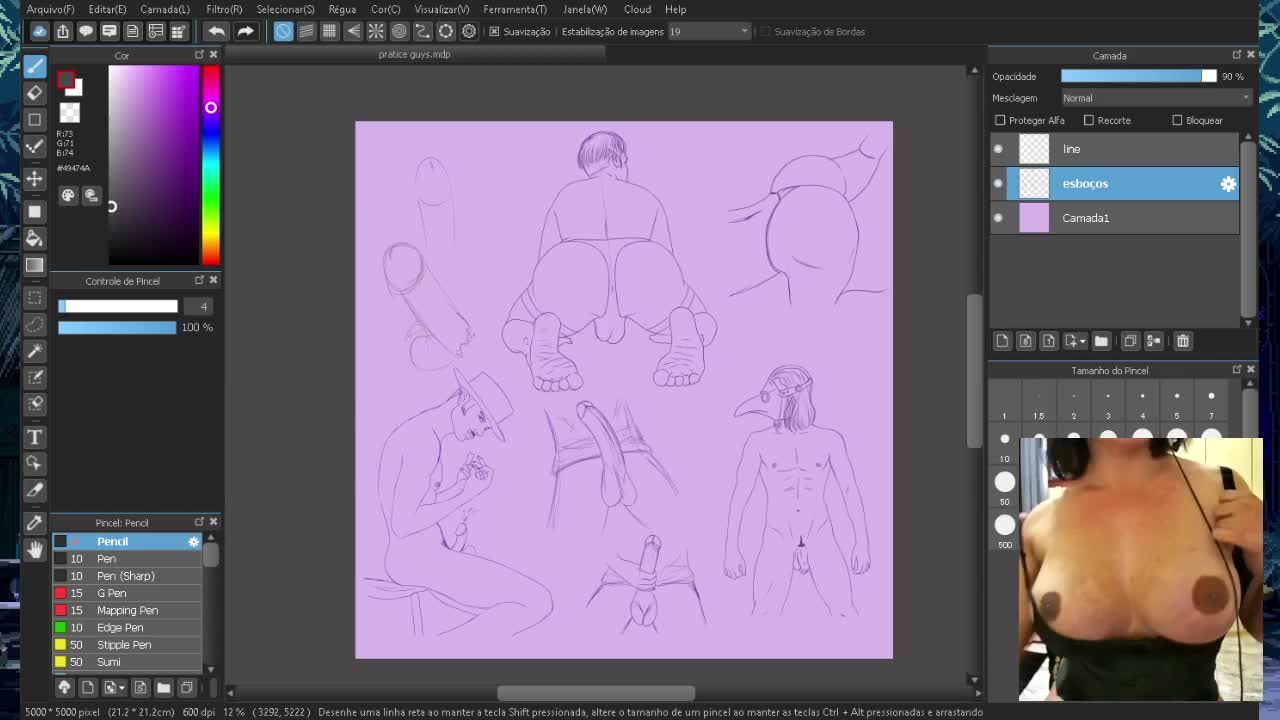
Task: Select the Magic Wand tool
Action: [x=34, y=350]
